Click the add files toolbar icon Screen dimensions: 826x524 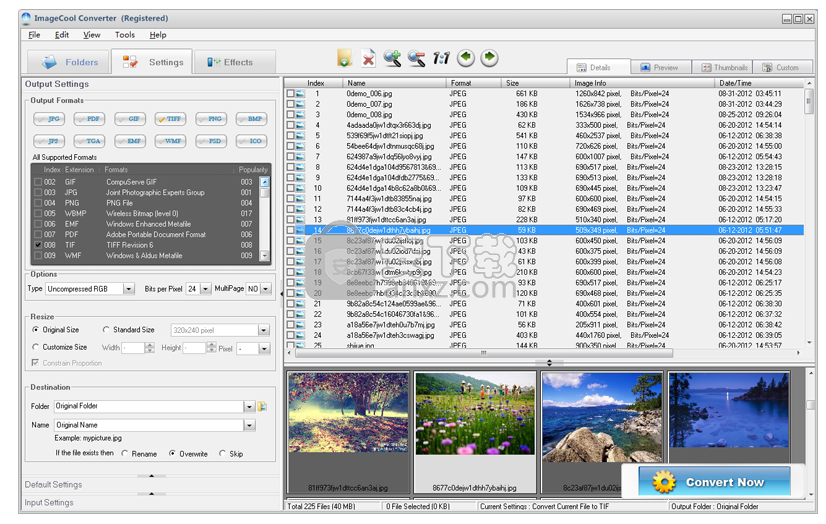344,58
